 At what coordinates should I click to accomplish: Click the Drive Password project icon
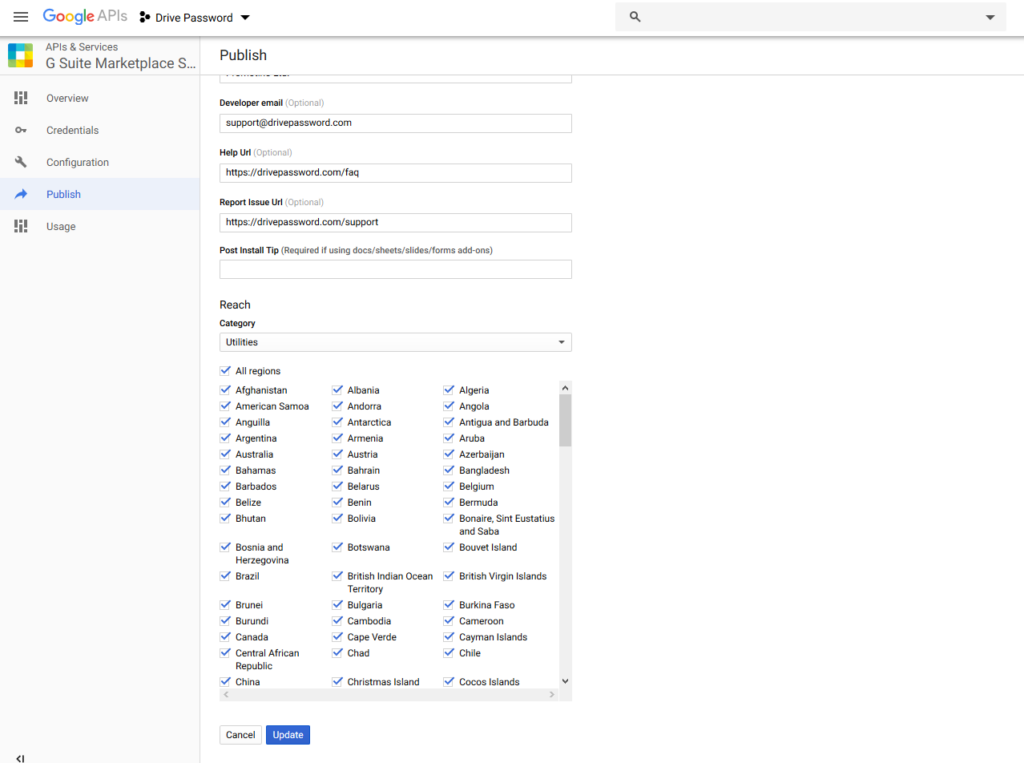click(145, 17)
